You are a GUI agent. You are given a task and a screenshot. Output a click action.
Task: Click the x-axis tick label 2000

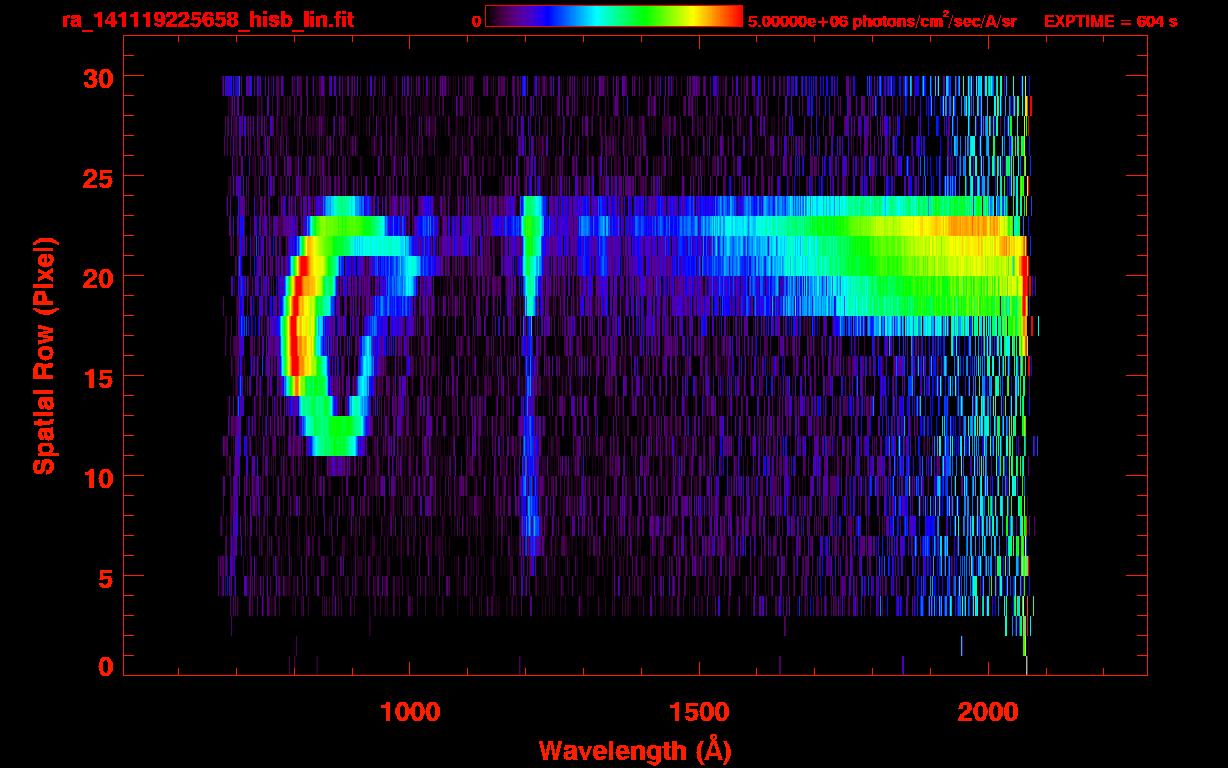(988, 711)
